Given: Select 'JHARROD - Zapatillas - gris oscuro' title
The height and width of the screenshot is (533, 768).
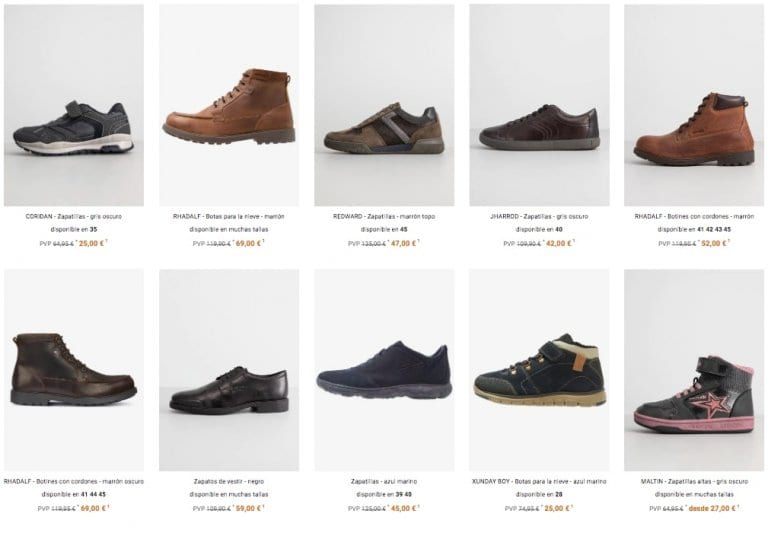Looking at the screenshot, I should 539,216.
